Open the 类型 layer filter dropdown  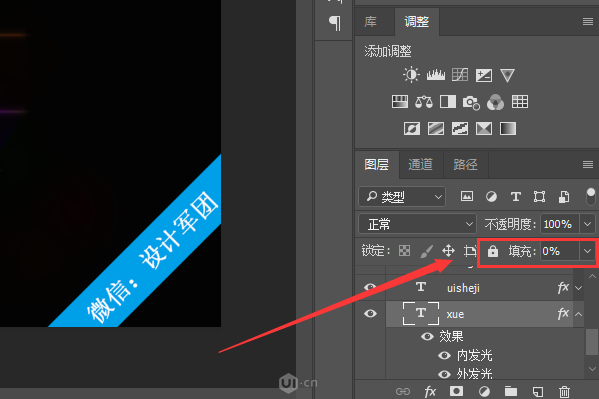(x=402, y=196)
